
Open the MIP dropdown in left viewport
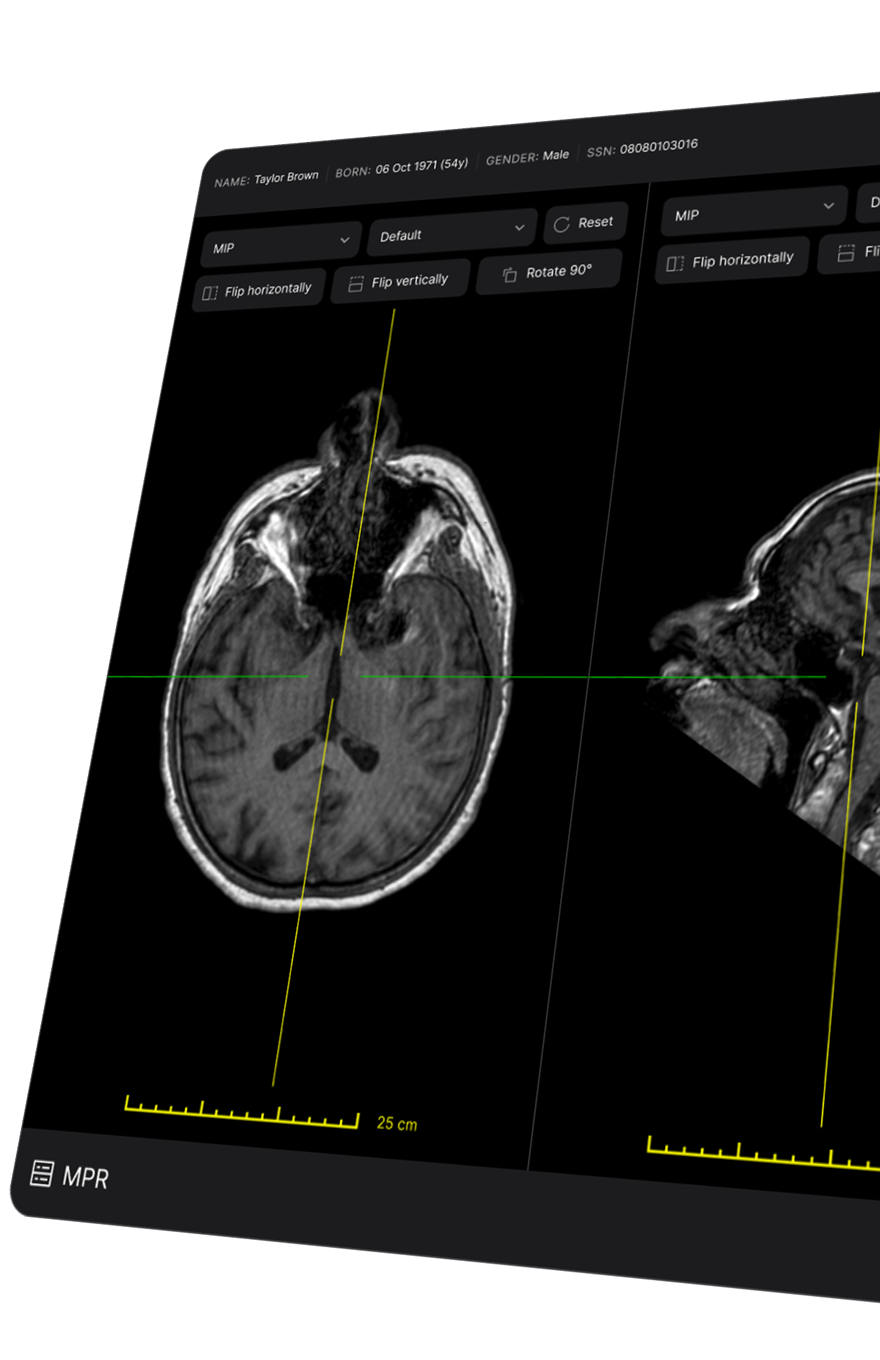(281, 243)
